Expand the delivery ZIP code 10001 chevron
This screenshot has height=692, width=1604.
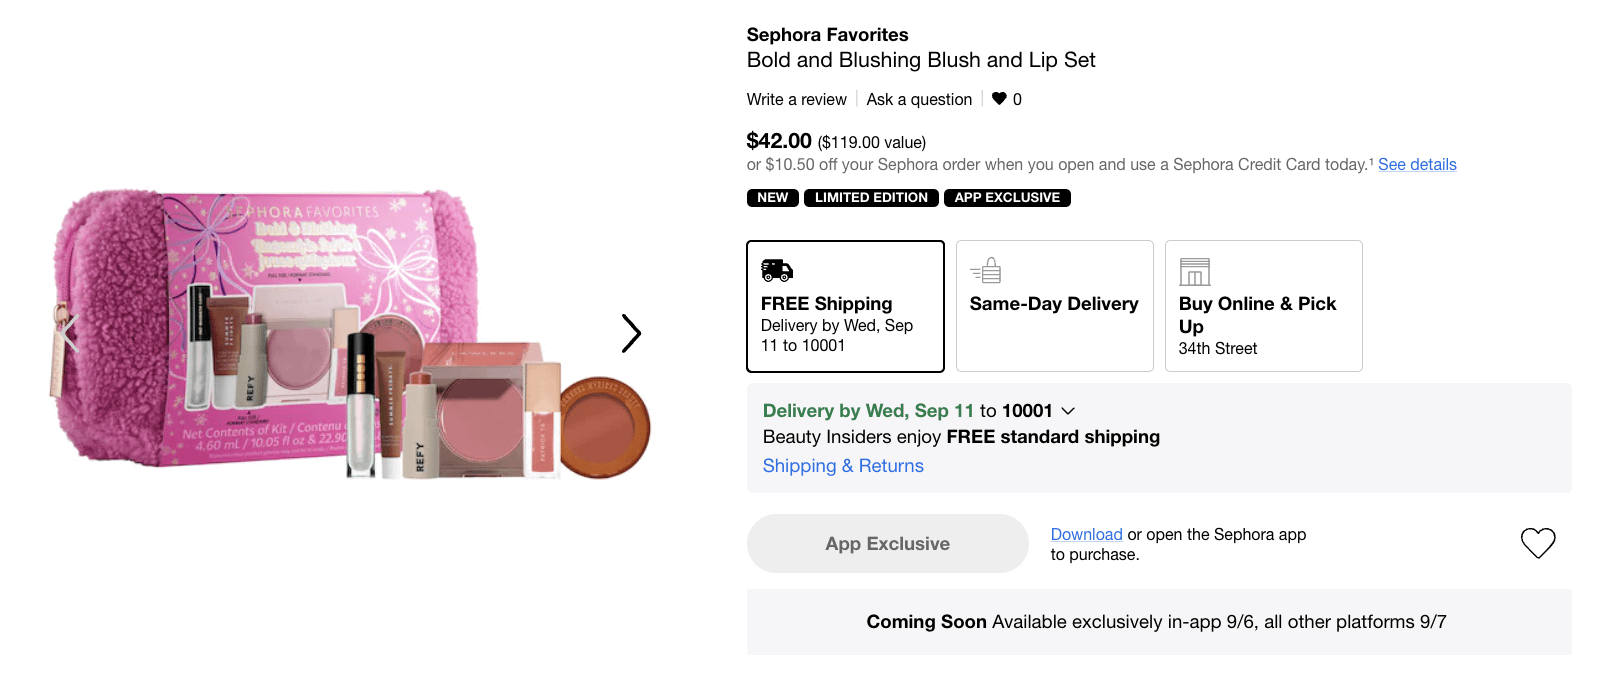(1068, 411)
